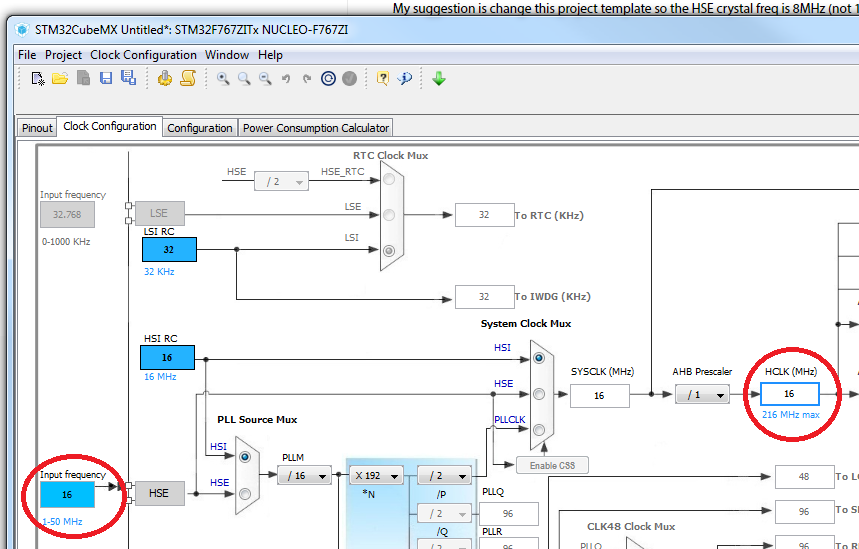Click the HCLK (MHz) field
The width and height of the screenshot is (859, 549).
pyautogui.click(x=789, y=394)
